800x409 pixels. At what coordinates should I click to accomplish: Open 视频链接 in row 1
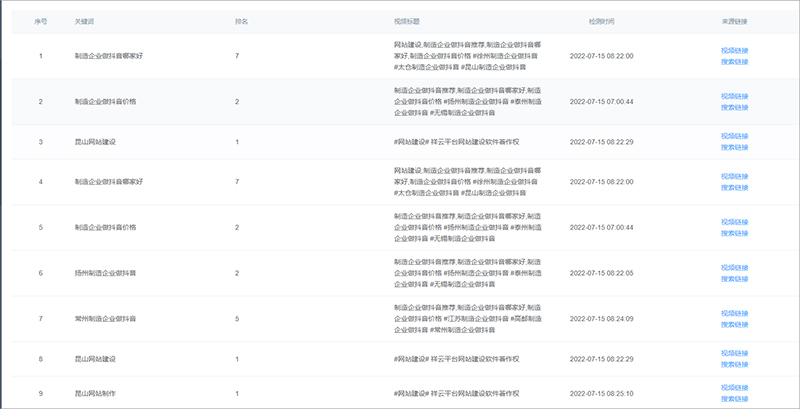tap(734, 50)
